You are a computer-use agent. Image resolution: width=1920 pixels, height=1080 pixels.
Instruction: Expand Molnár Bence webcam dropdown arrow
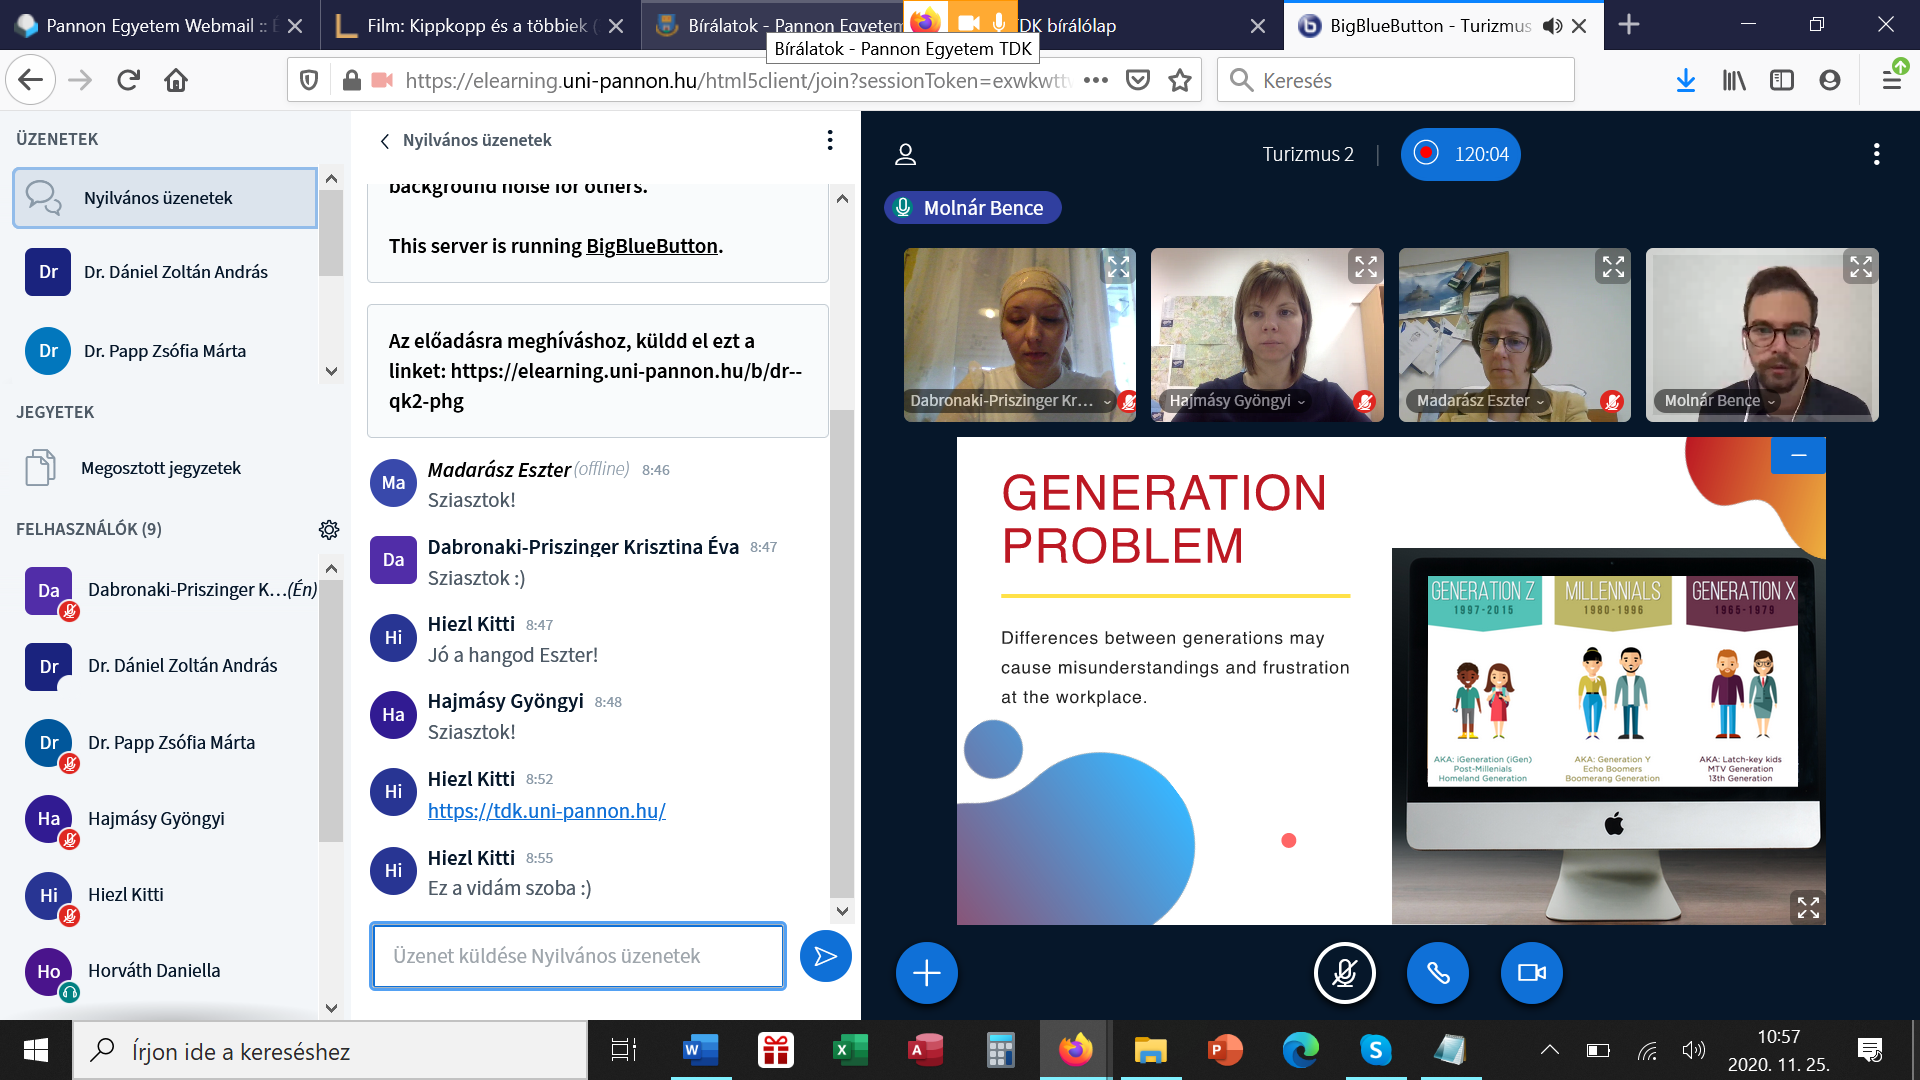click(x=1771, y=402)
